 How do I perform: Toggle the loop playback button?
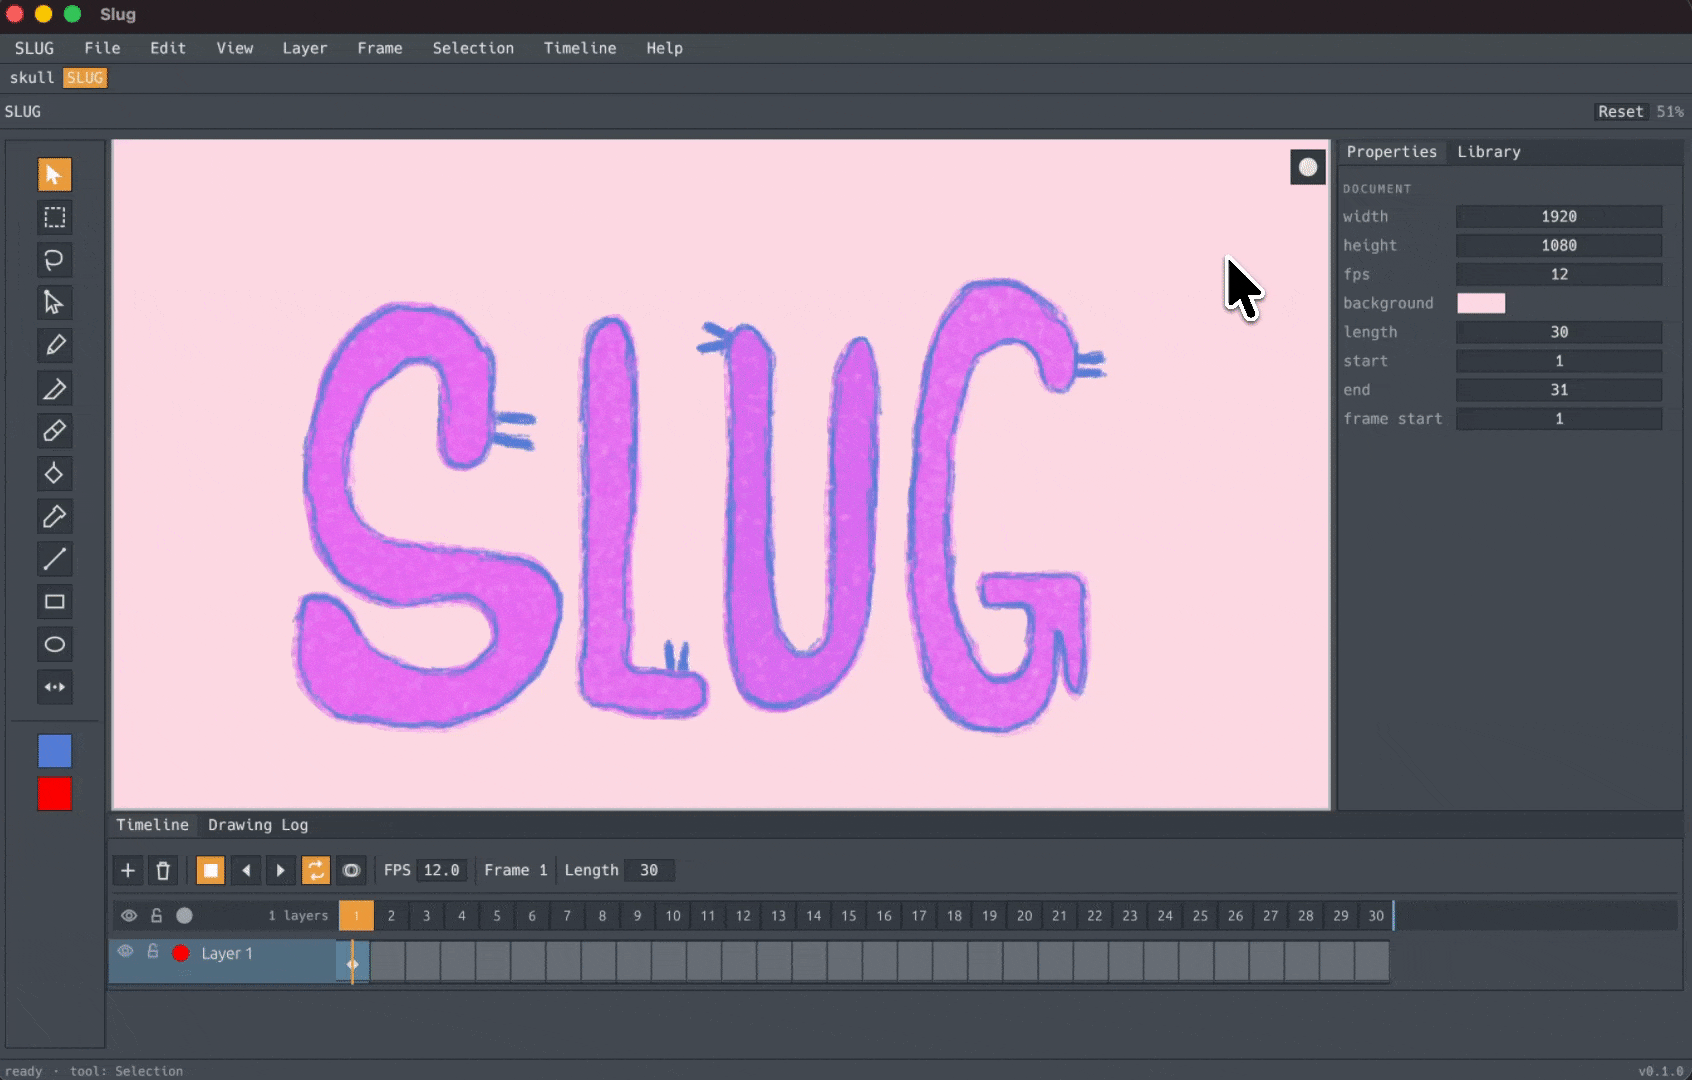(316, 870)
